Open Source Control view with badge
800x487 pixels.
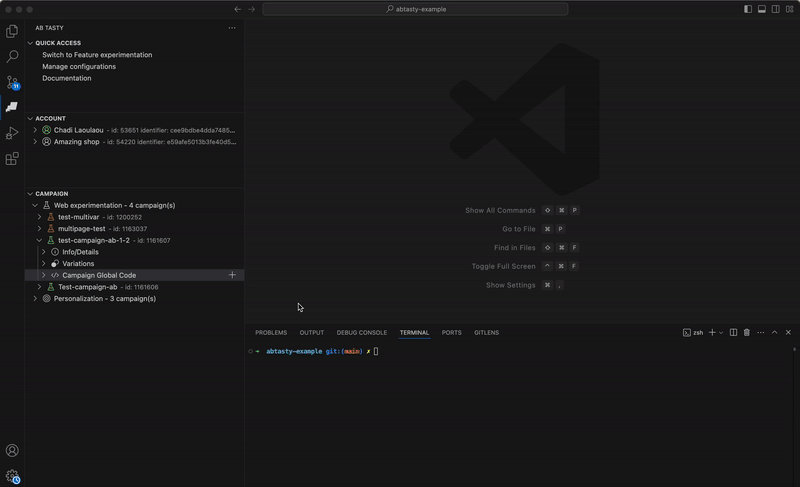pyautogui.click(x=12, y=82)
